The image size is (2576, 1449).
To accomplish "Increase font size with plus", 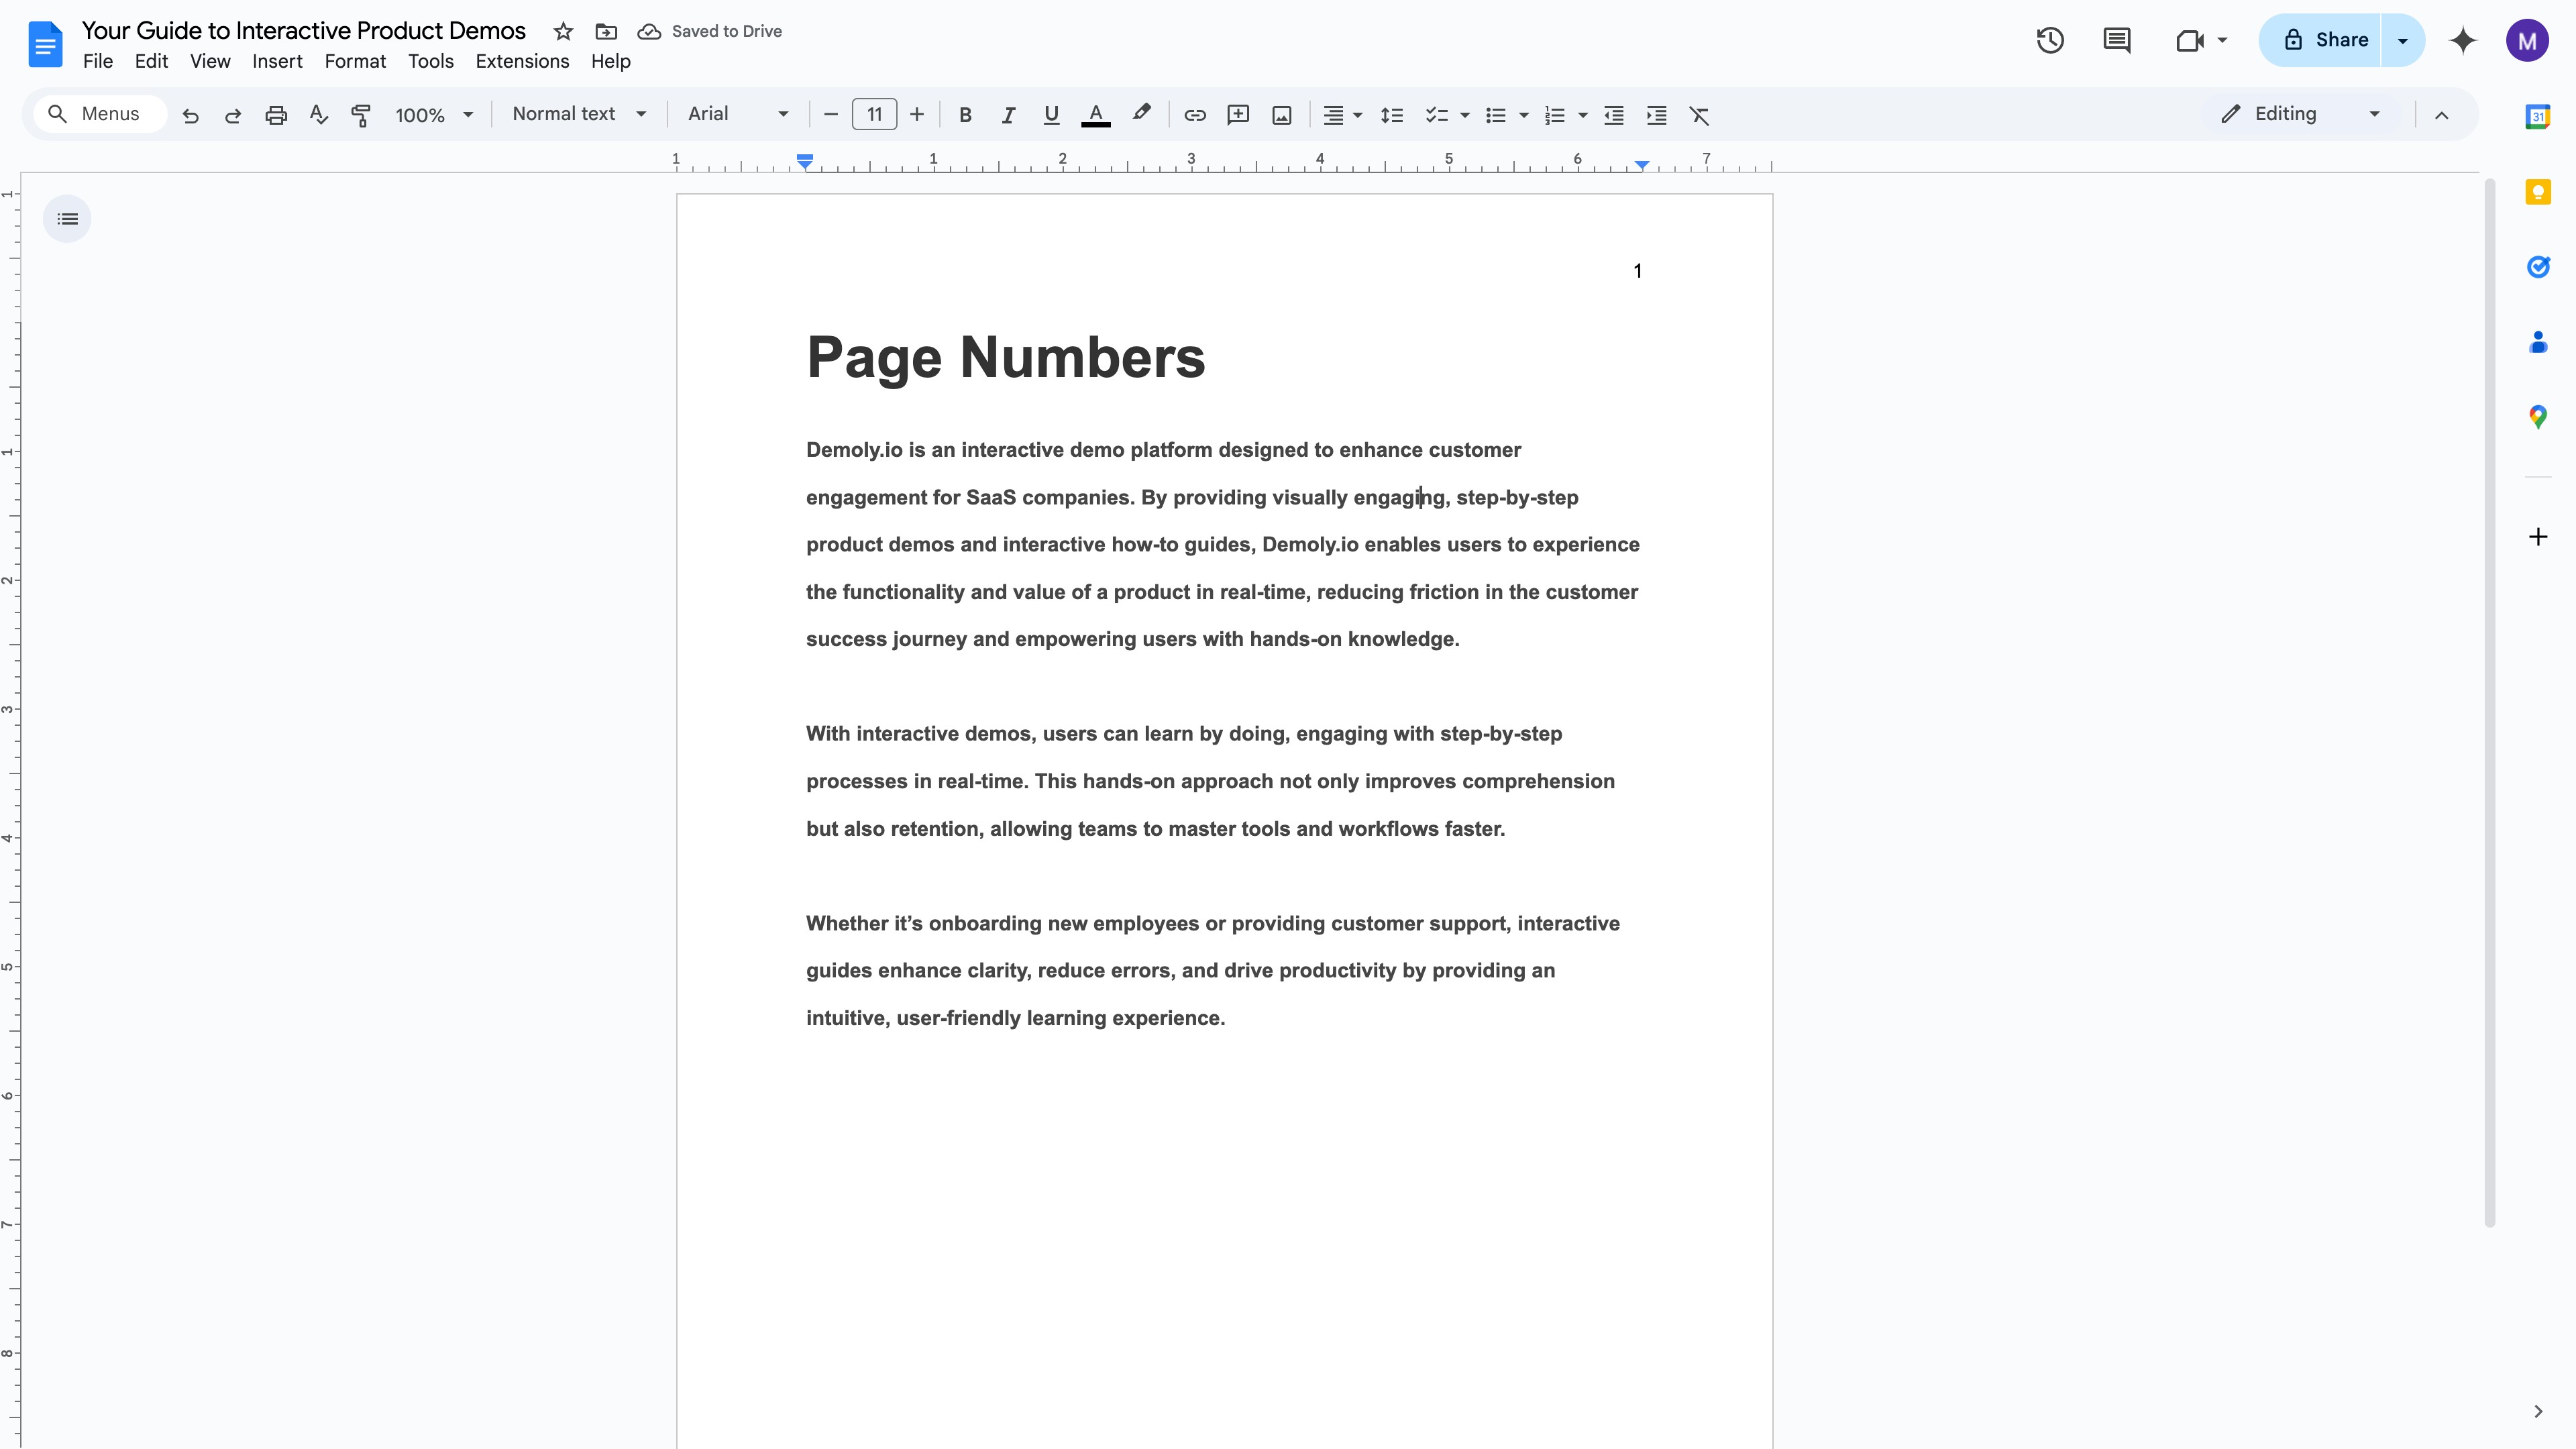I will pos(916,115).
